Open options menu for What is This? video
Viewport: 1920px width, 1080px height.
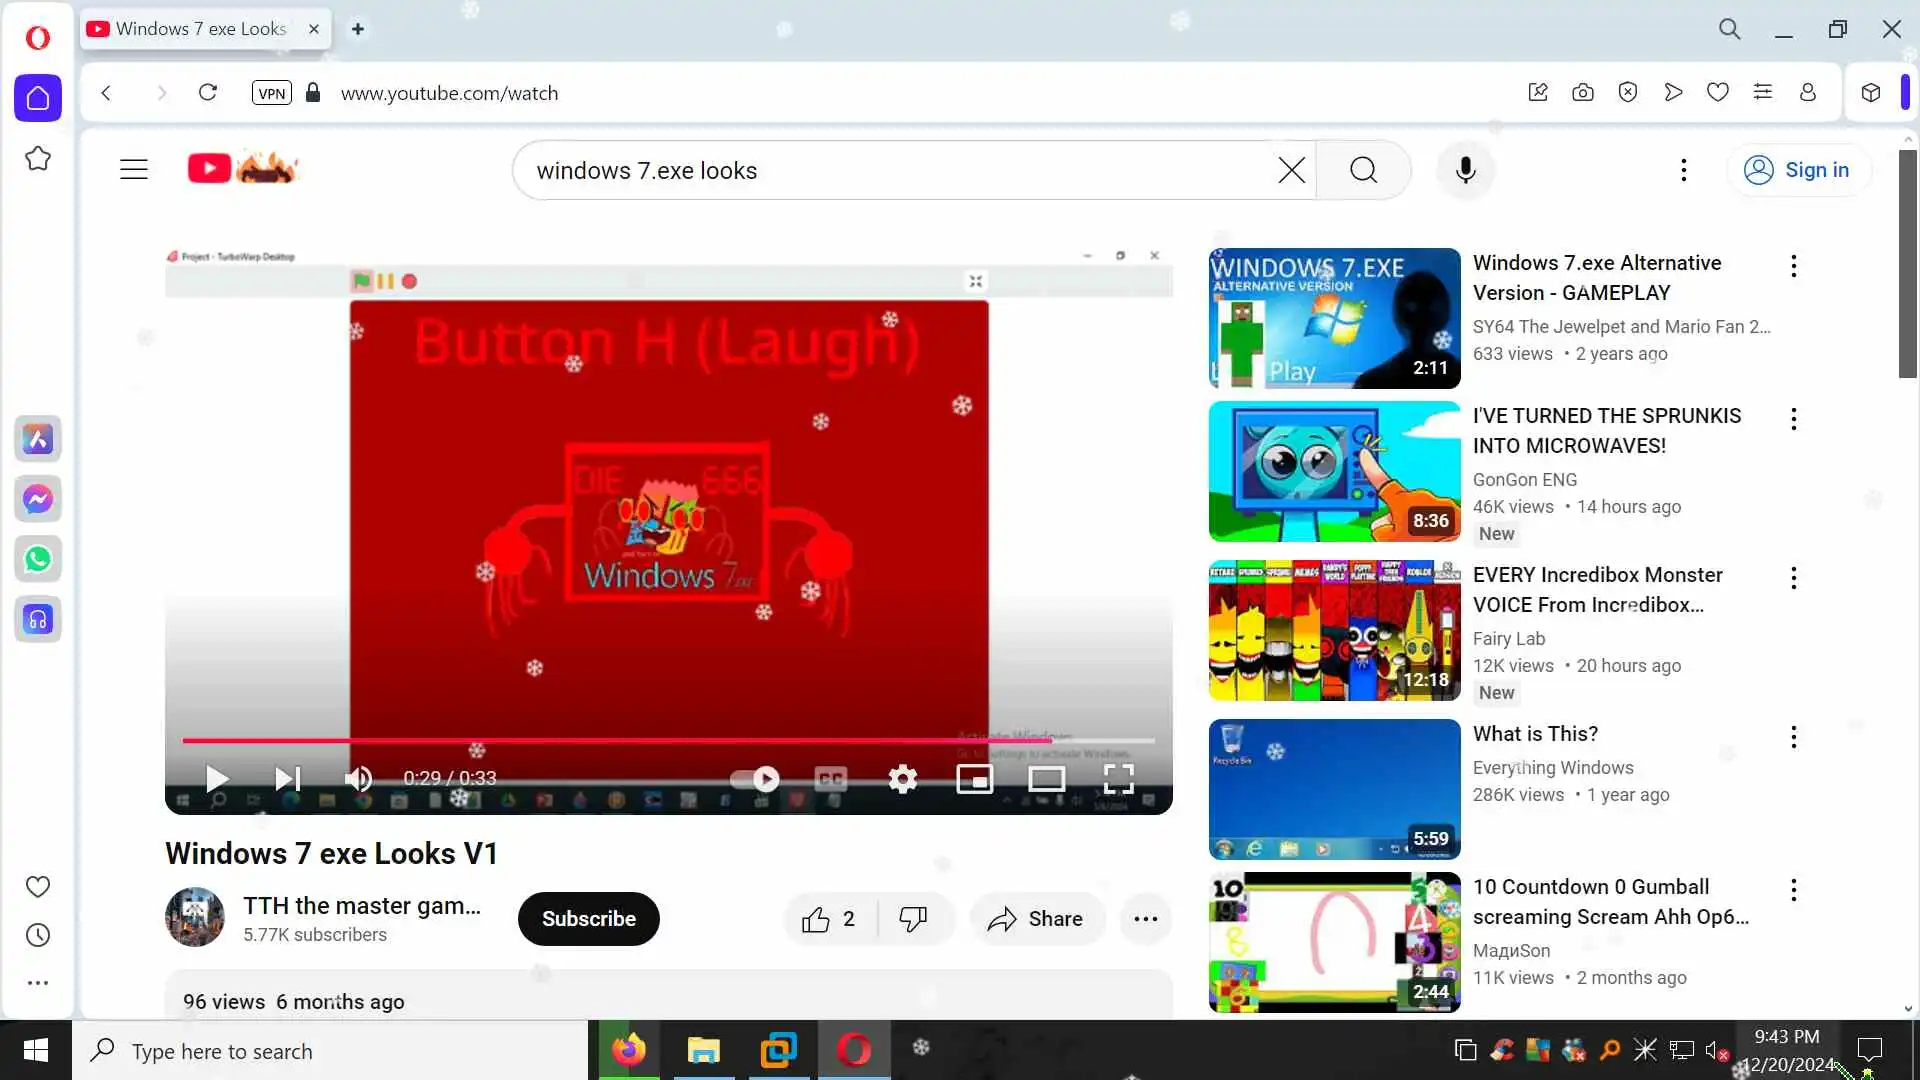pyautogui.click(x=1793, y=737)
